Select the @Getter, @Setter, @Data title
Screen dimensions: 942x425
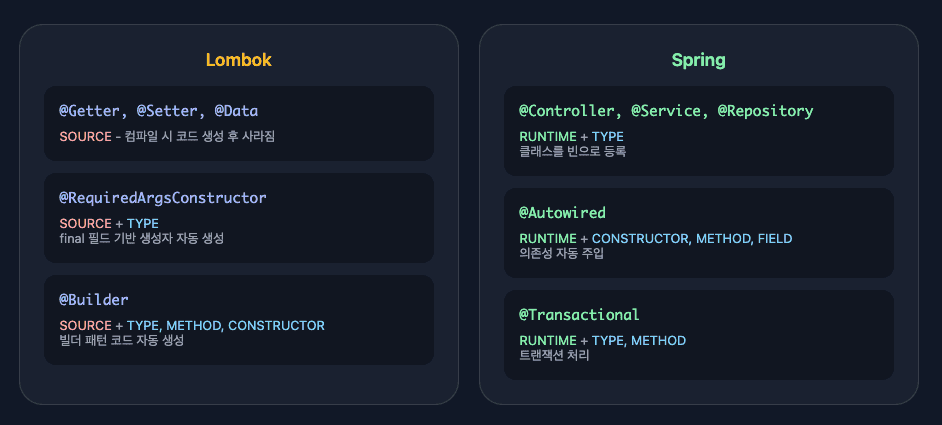[x=159, y=111]
